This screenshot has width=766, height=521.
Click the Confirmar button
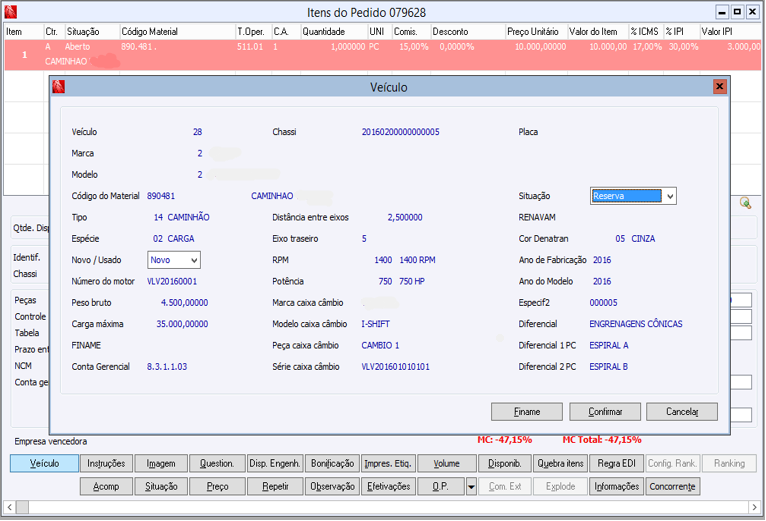coord(605,412)
